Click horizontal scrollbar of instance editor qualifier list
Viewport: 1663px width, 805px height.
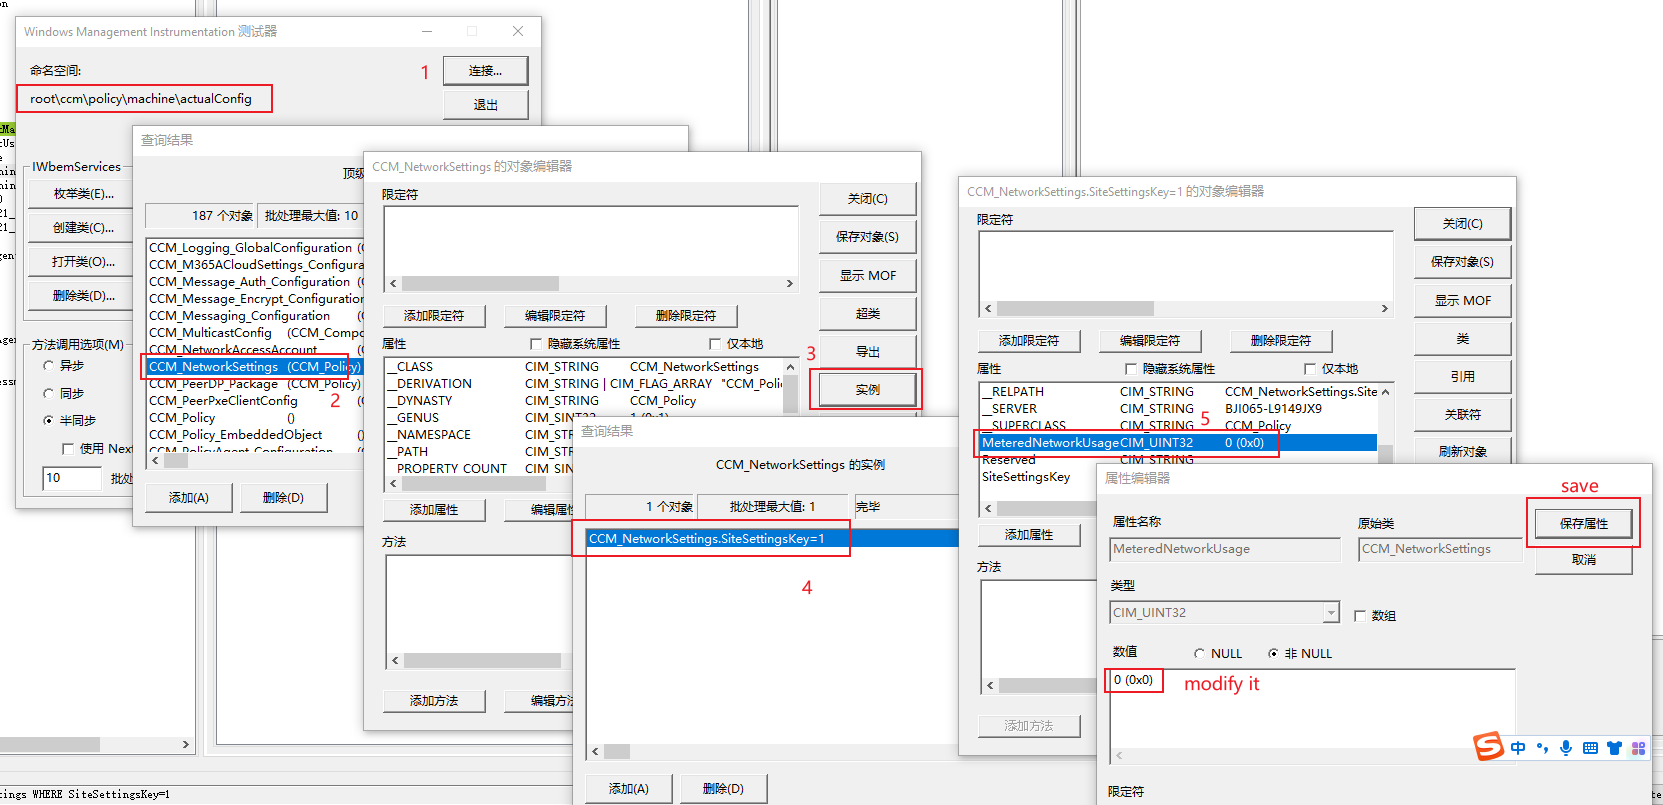[1186, 309]
